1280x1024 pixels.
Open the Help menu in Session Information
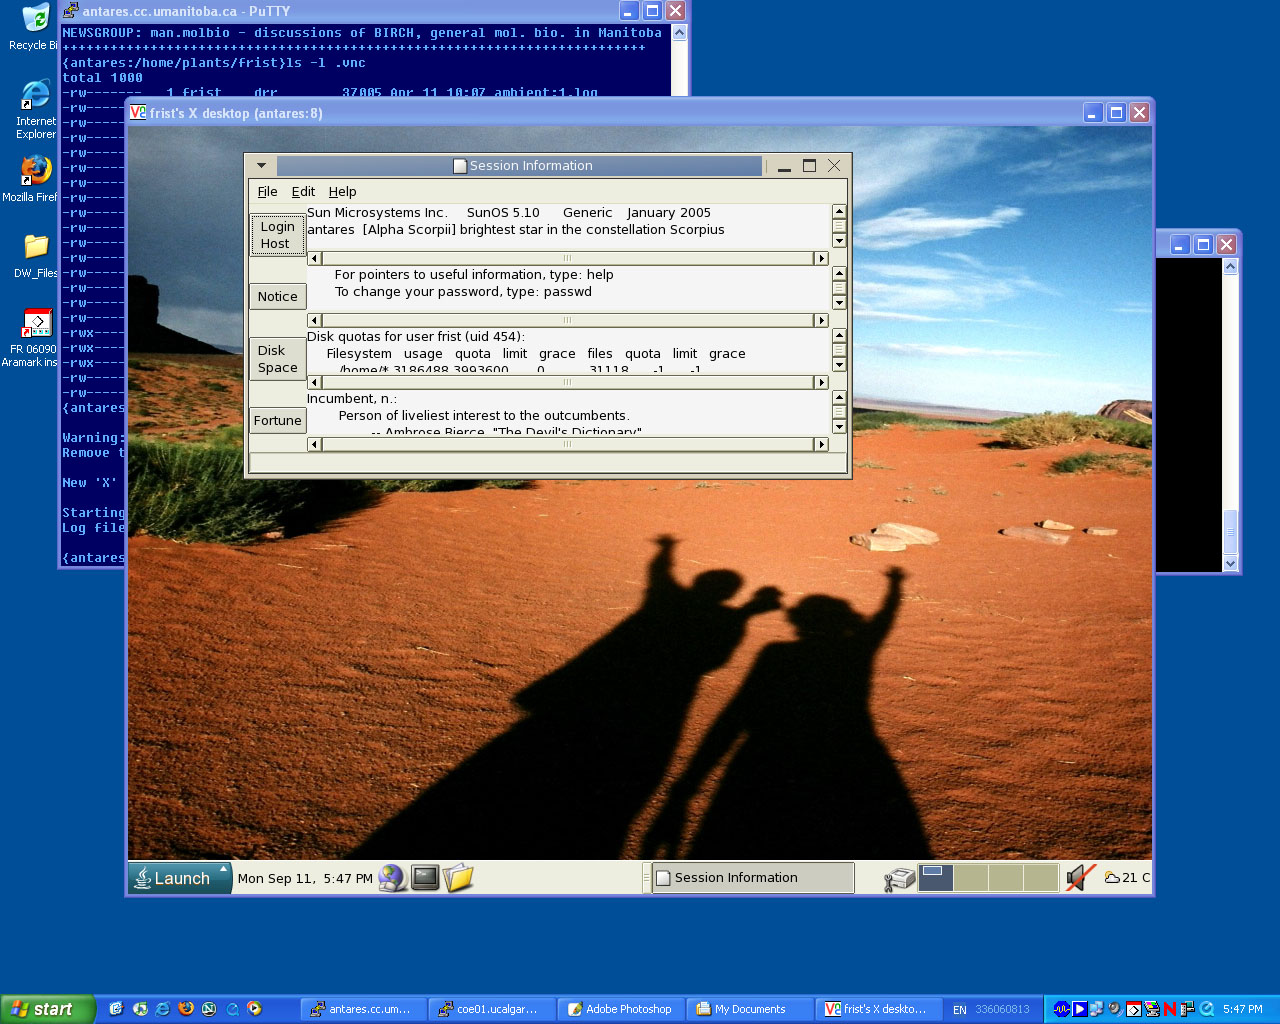[342, 192]
